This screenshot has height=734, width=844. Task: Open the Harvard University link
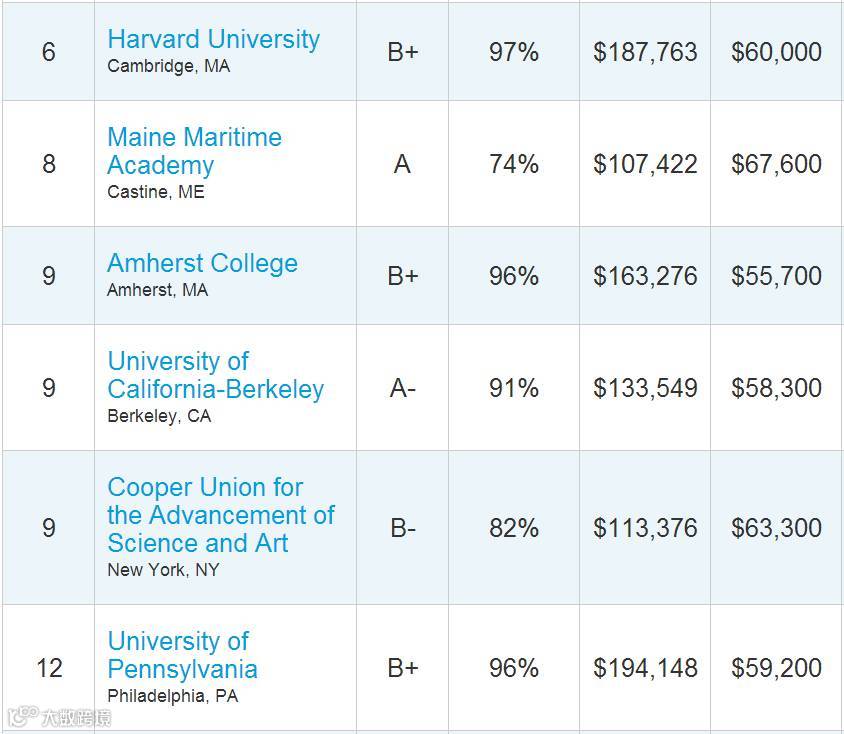pos(213,39)
